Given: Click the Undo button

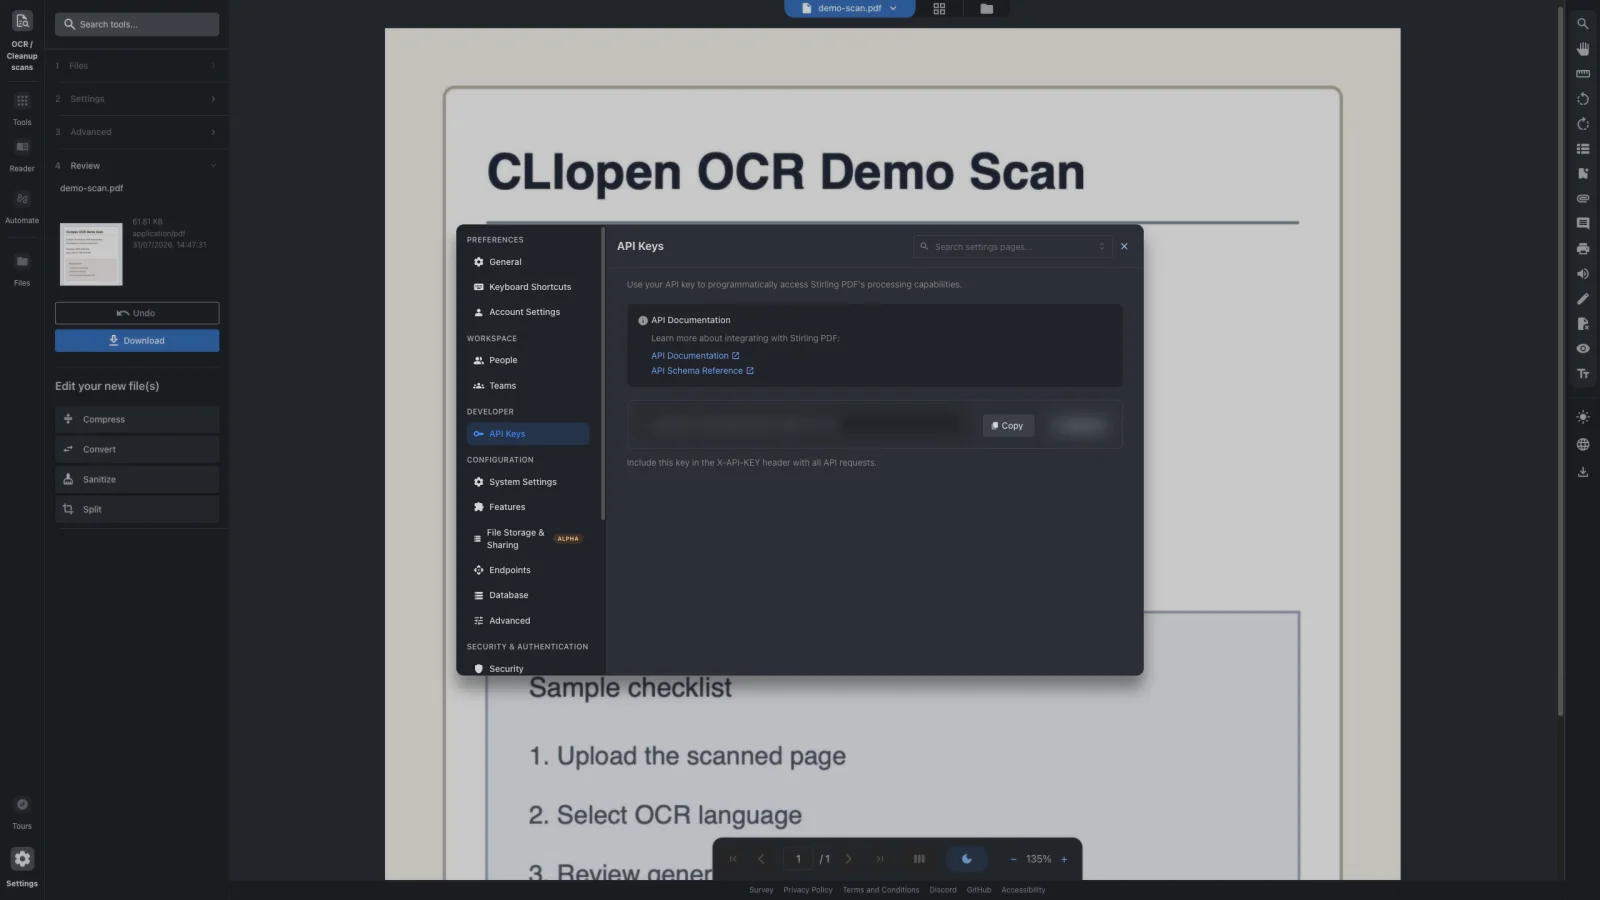Looking at the screenshot, I should pos(137,313).
